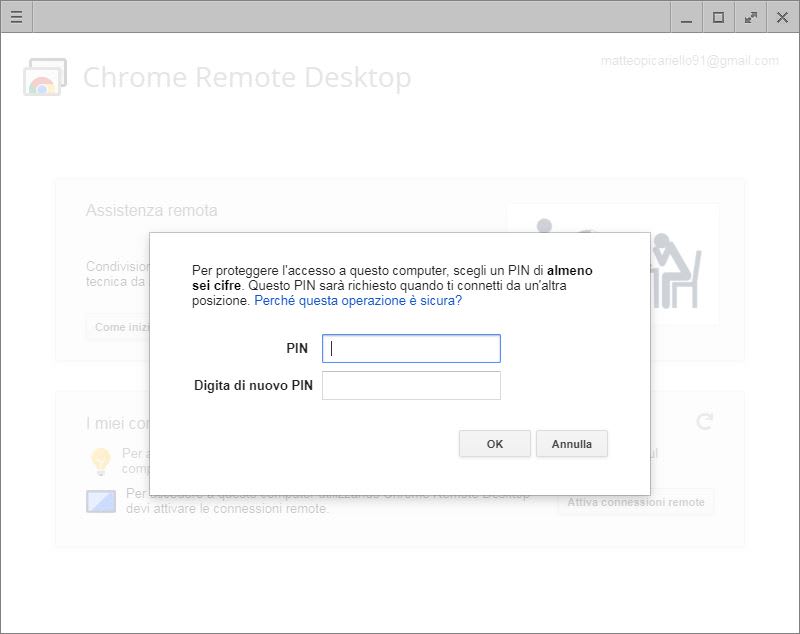Open 'Perché questa operazione è sicura?' link
The image size is (800, 634).
[x=358, y=300]
